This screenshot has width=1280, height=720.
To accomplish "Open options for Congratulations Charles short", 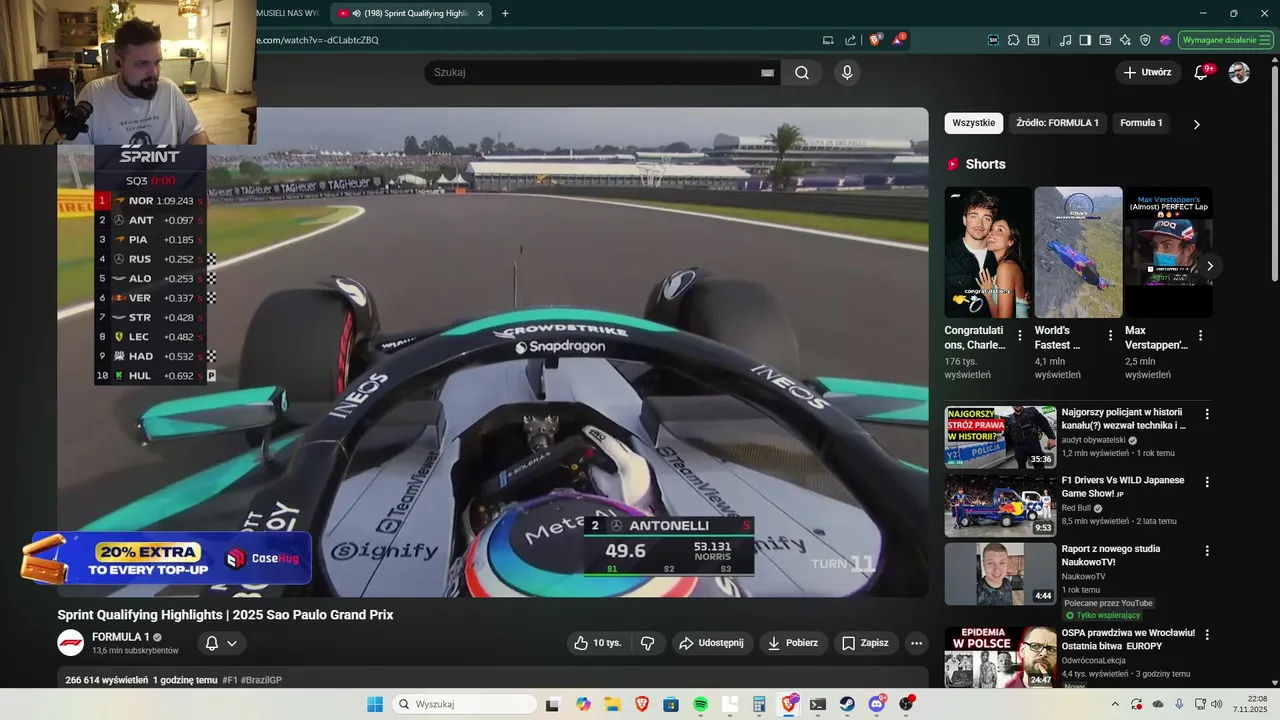I will (x=1020, y=336).
